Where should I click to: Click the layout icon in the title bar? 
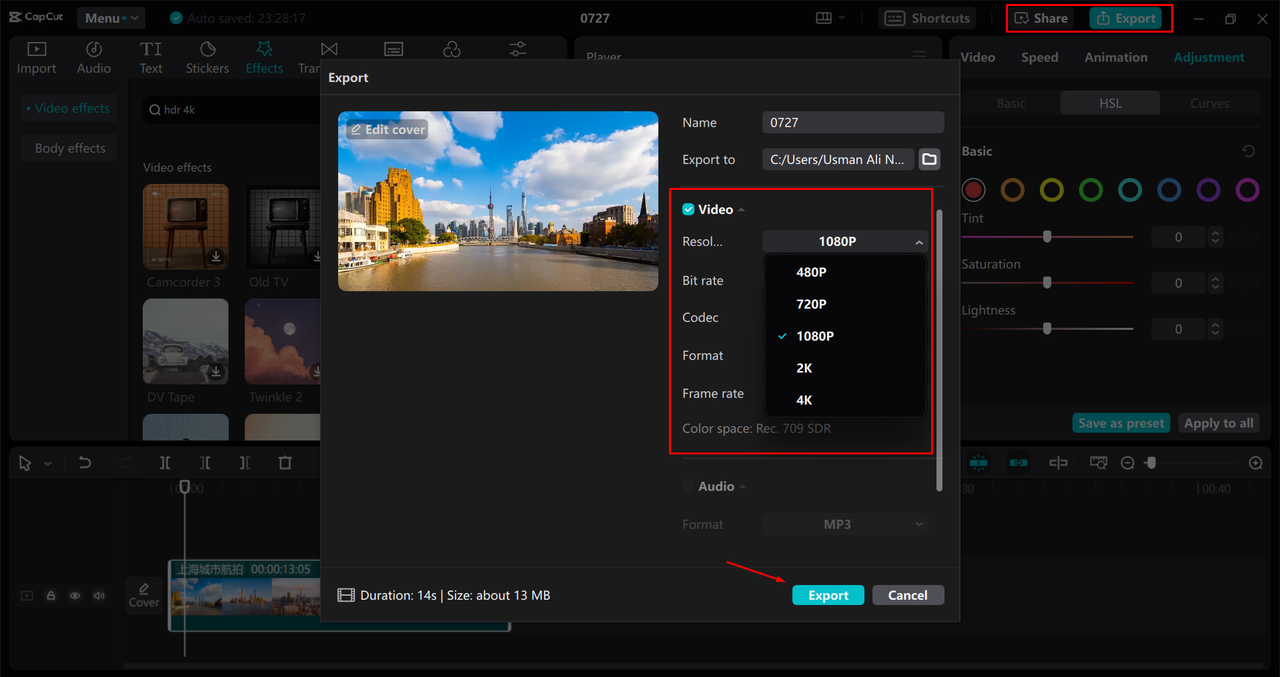click(x=824, y=18)
